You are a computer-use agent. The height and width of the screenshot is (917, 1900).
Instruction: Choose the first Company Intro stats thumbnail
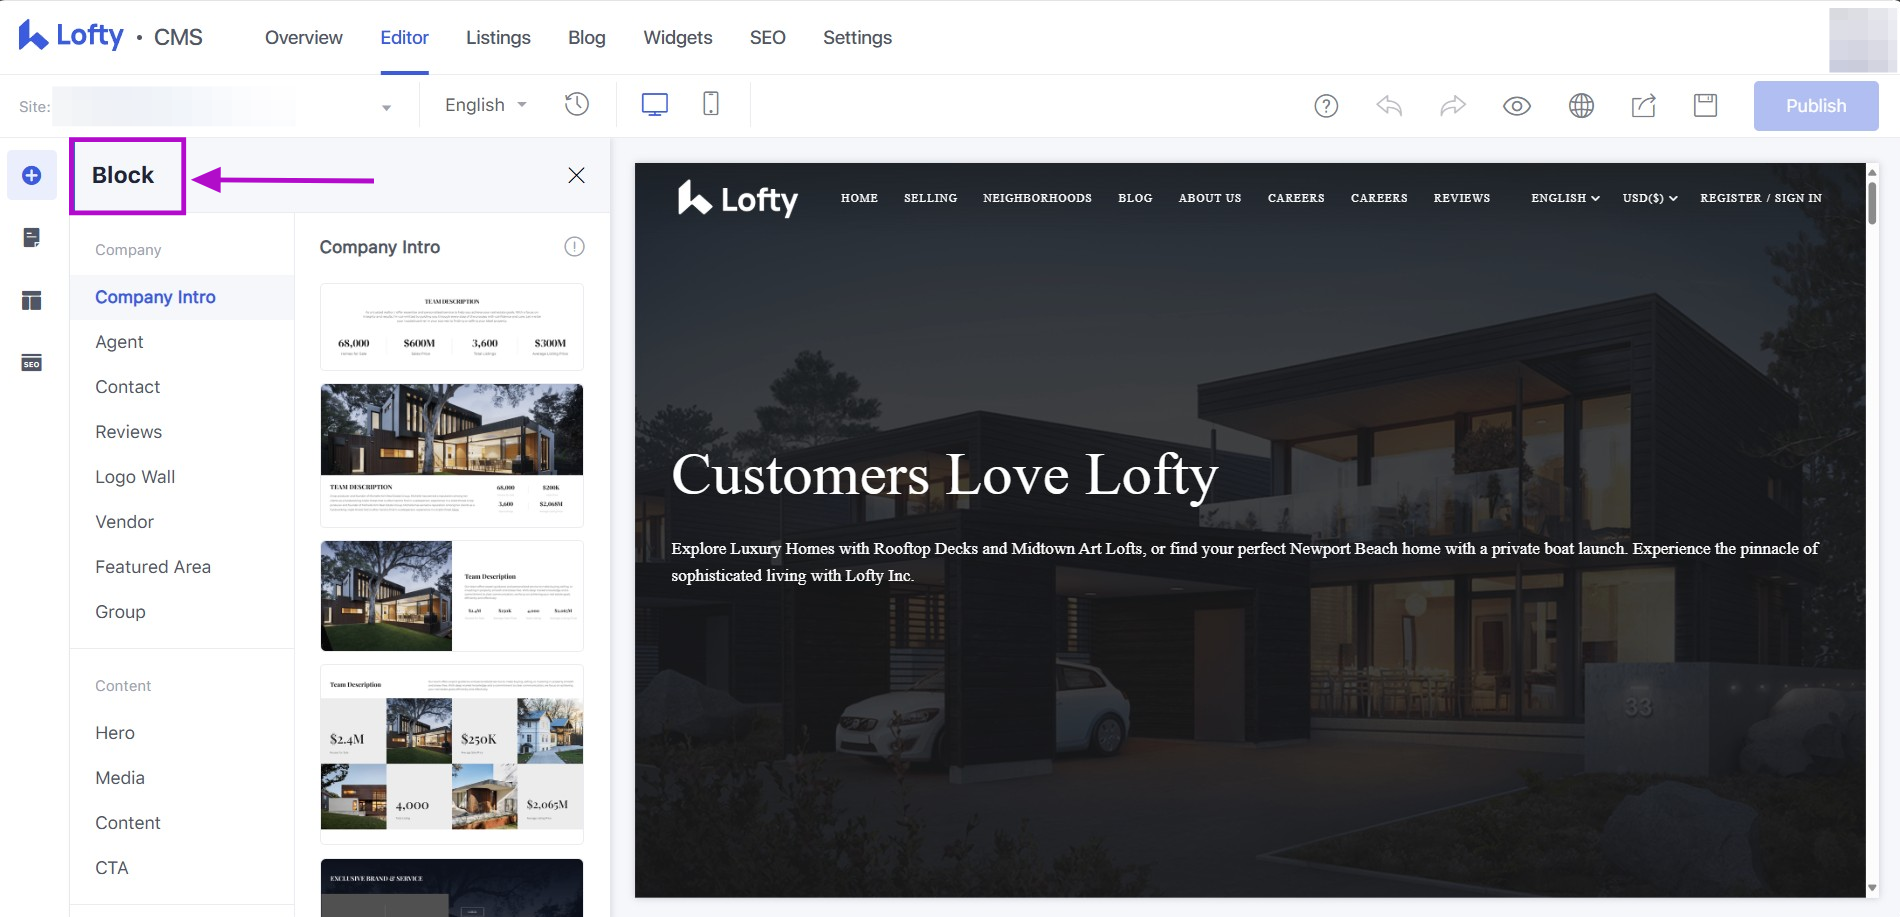pyautogui.click(x=452, y=327)
